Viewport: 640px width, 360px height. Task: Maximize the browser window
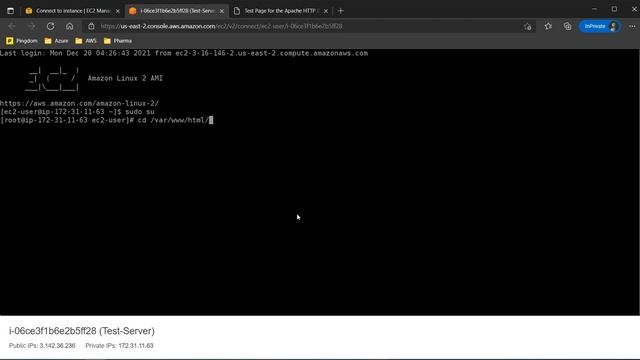[614, 9]
